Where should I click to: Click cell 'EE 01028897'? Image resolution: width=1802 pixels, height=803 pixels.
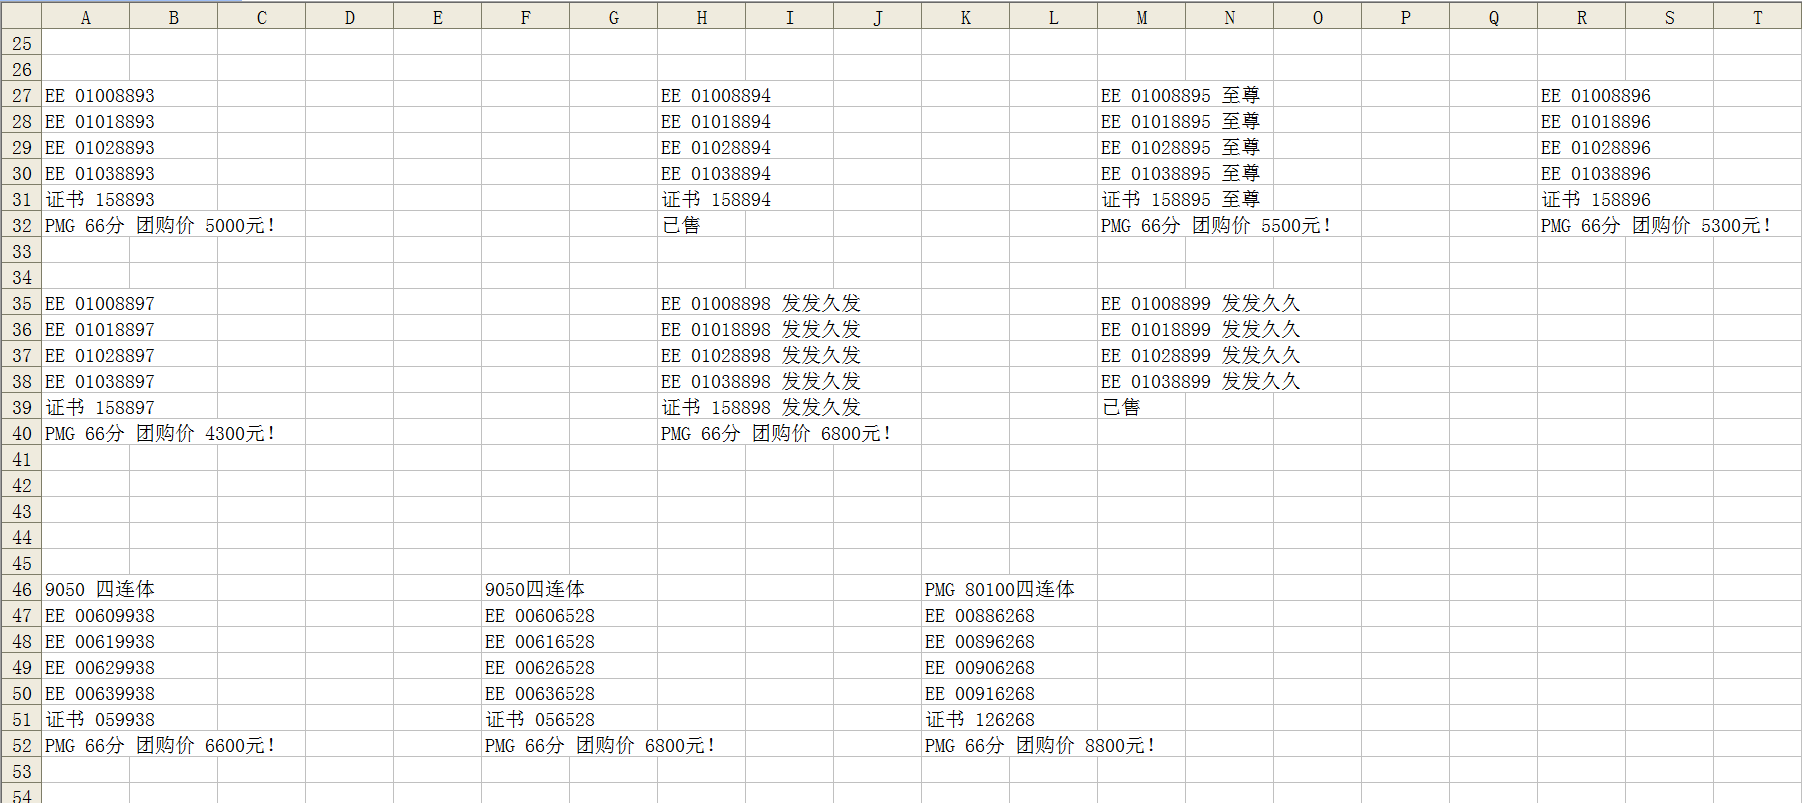pos(100,355)
